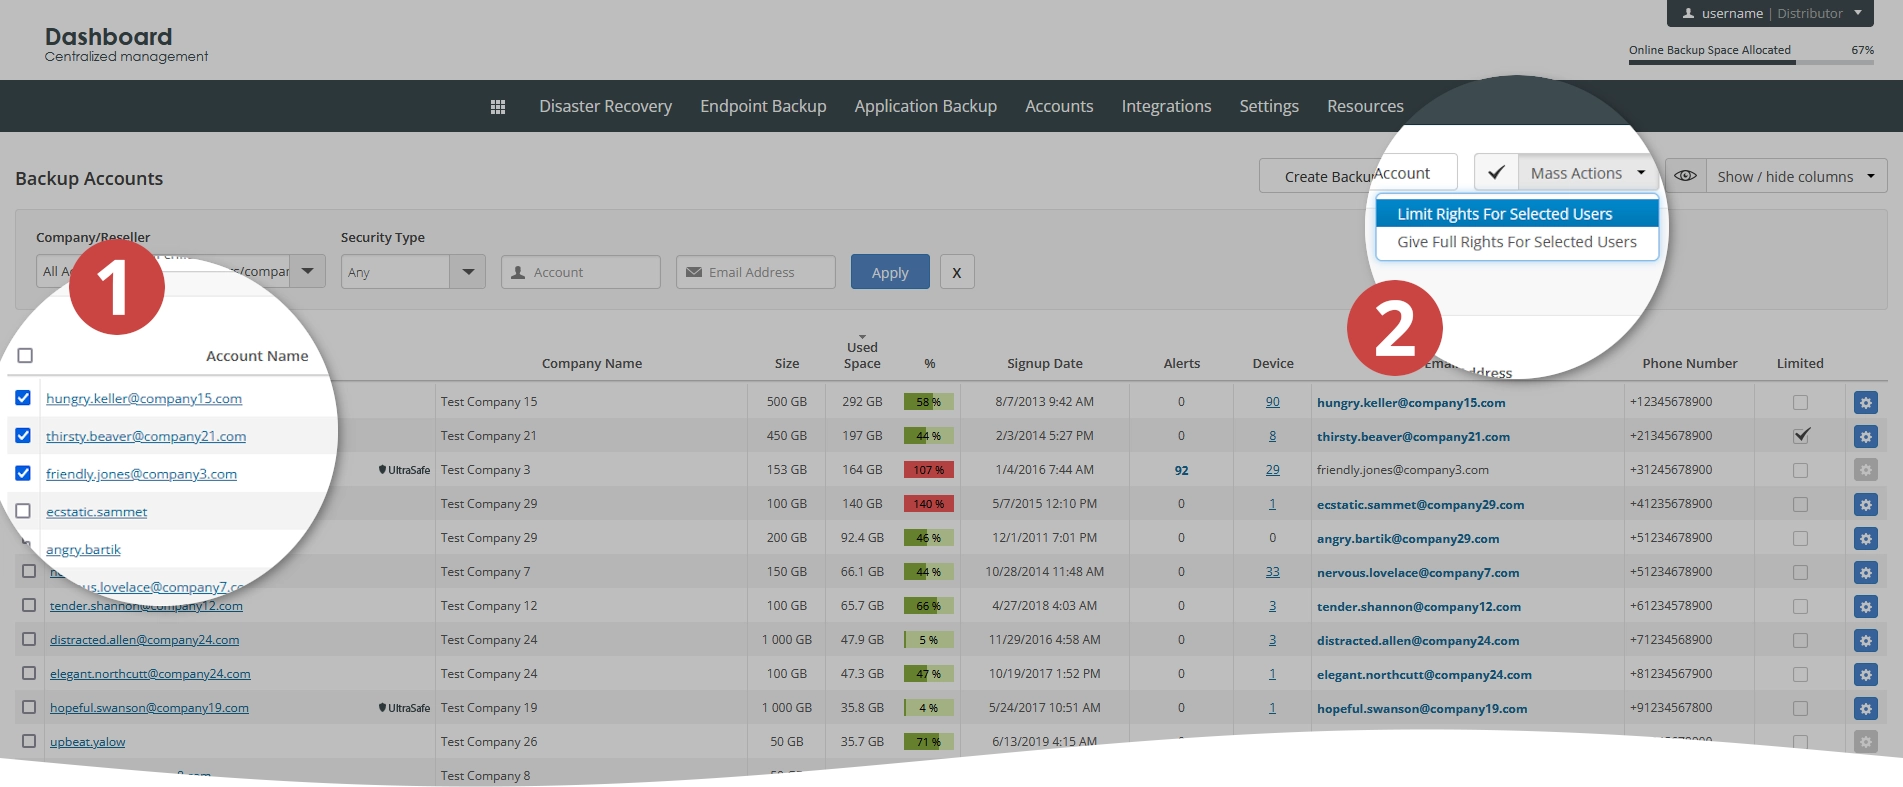The image size is (1903, 787).
Task: Open Resources menu
Action: click(x=1365, y=106)
